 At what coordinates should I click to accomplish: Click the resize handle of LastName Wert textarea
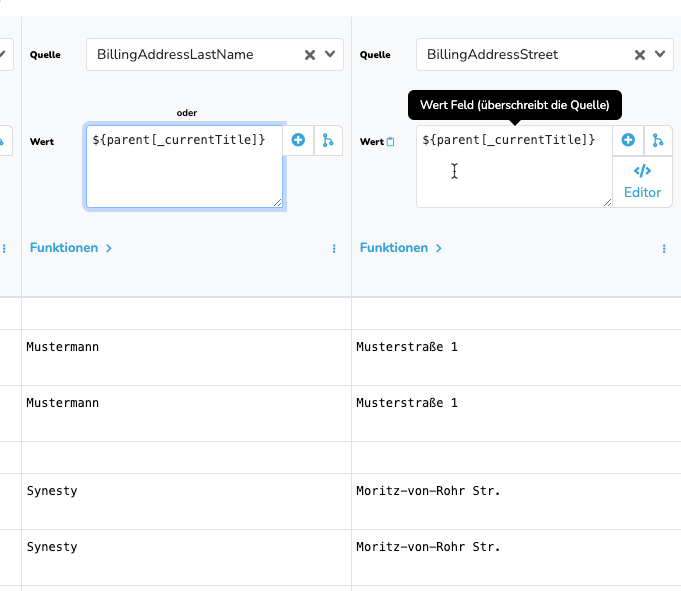click(x=278, y=202)
